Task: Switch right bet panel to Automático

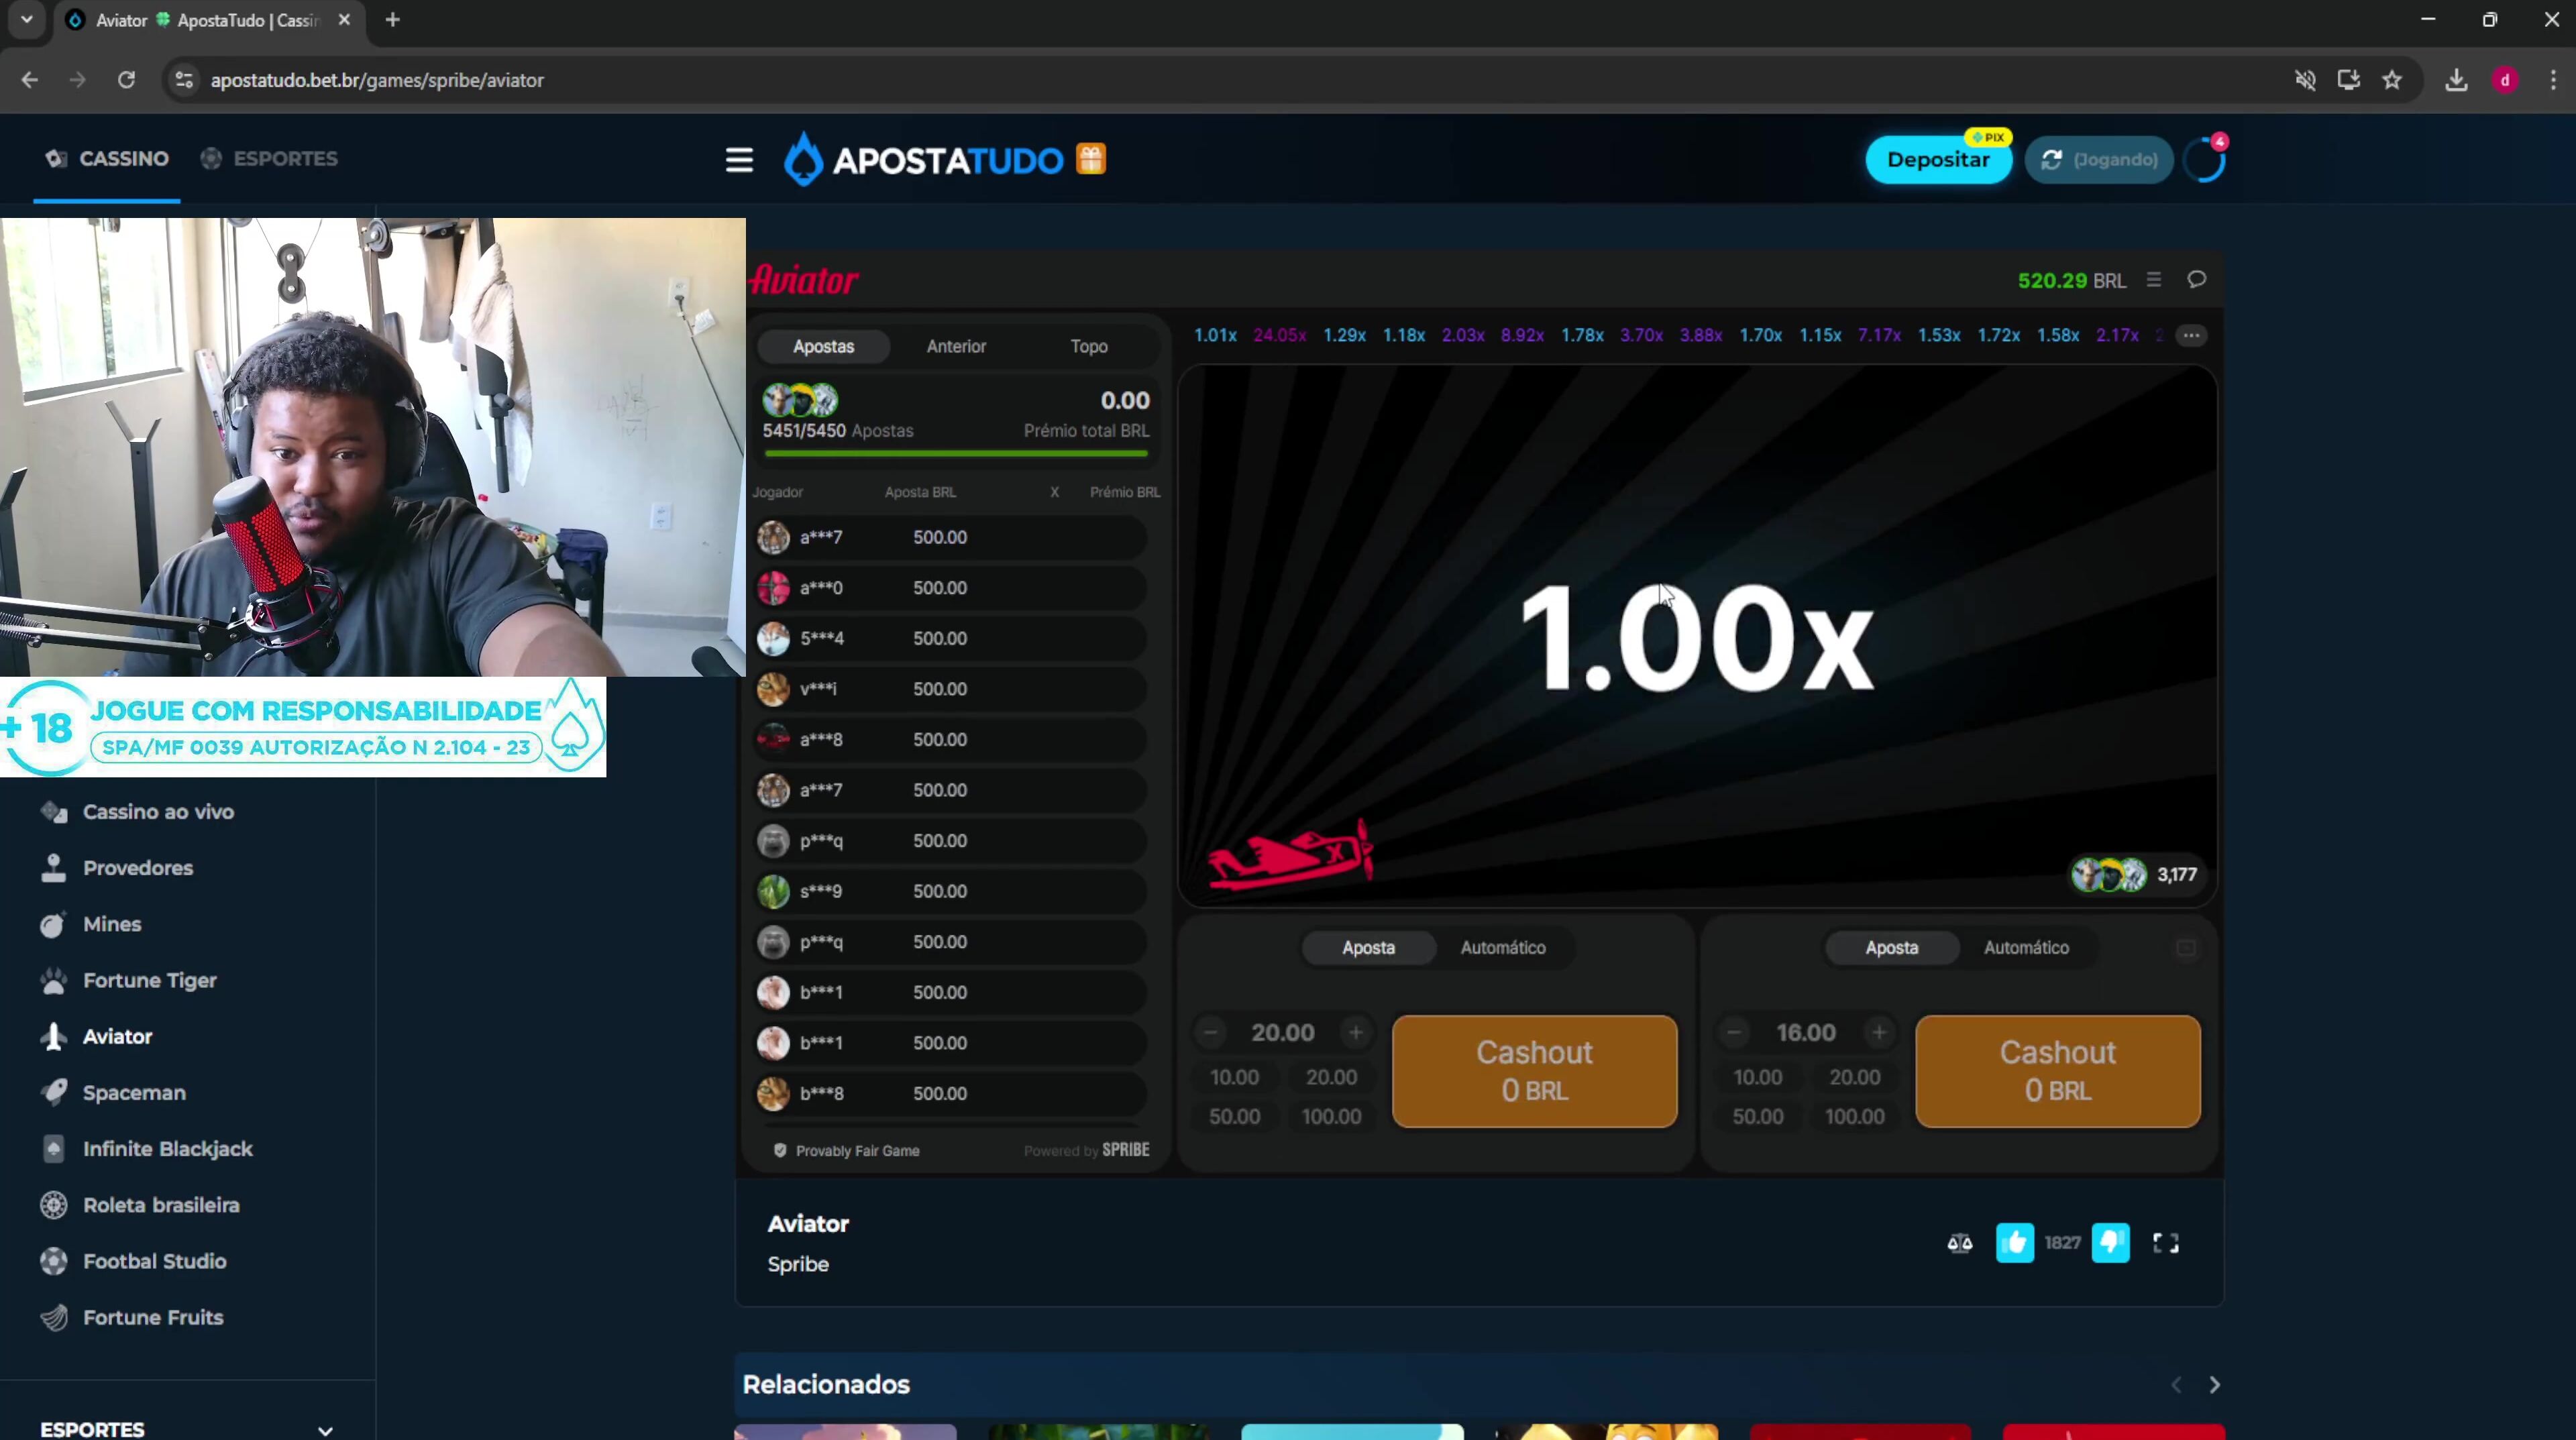Action: [x=2026, y=947]
